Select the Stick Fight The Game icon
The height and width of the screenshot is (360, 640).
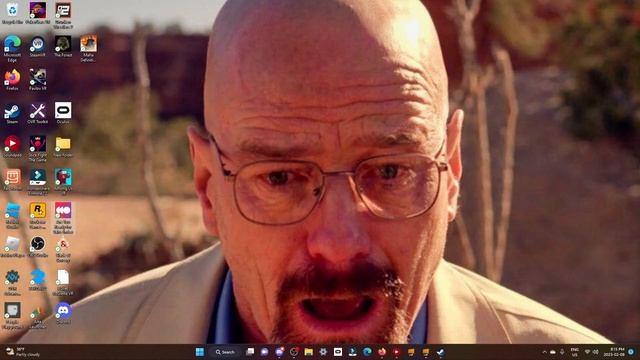click(38, 149)
